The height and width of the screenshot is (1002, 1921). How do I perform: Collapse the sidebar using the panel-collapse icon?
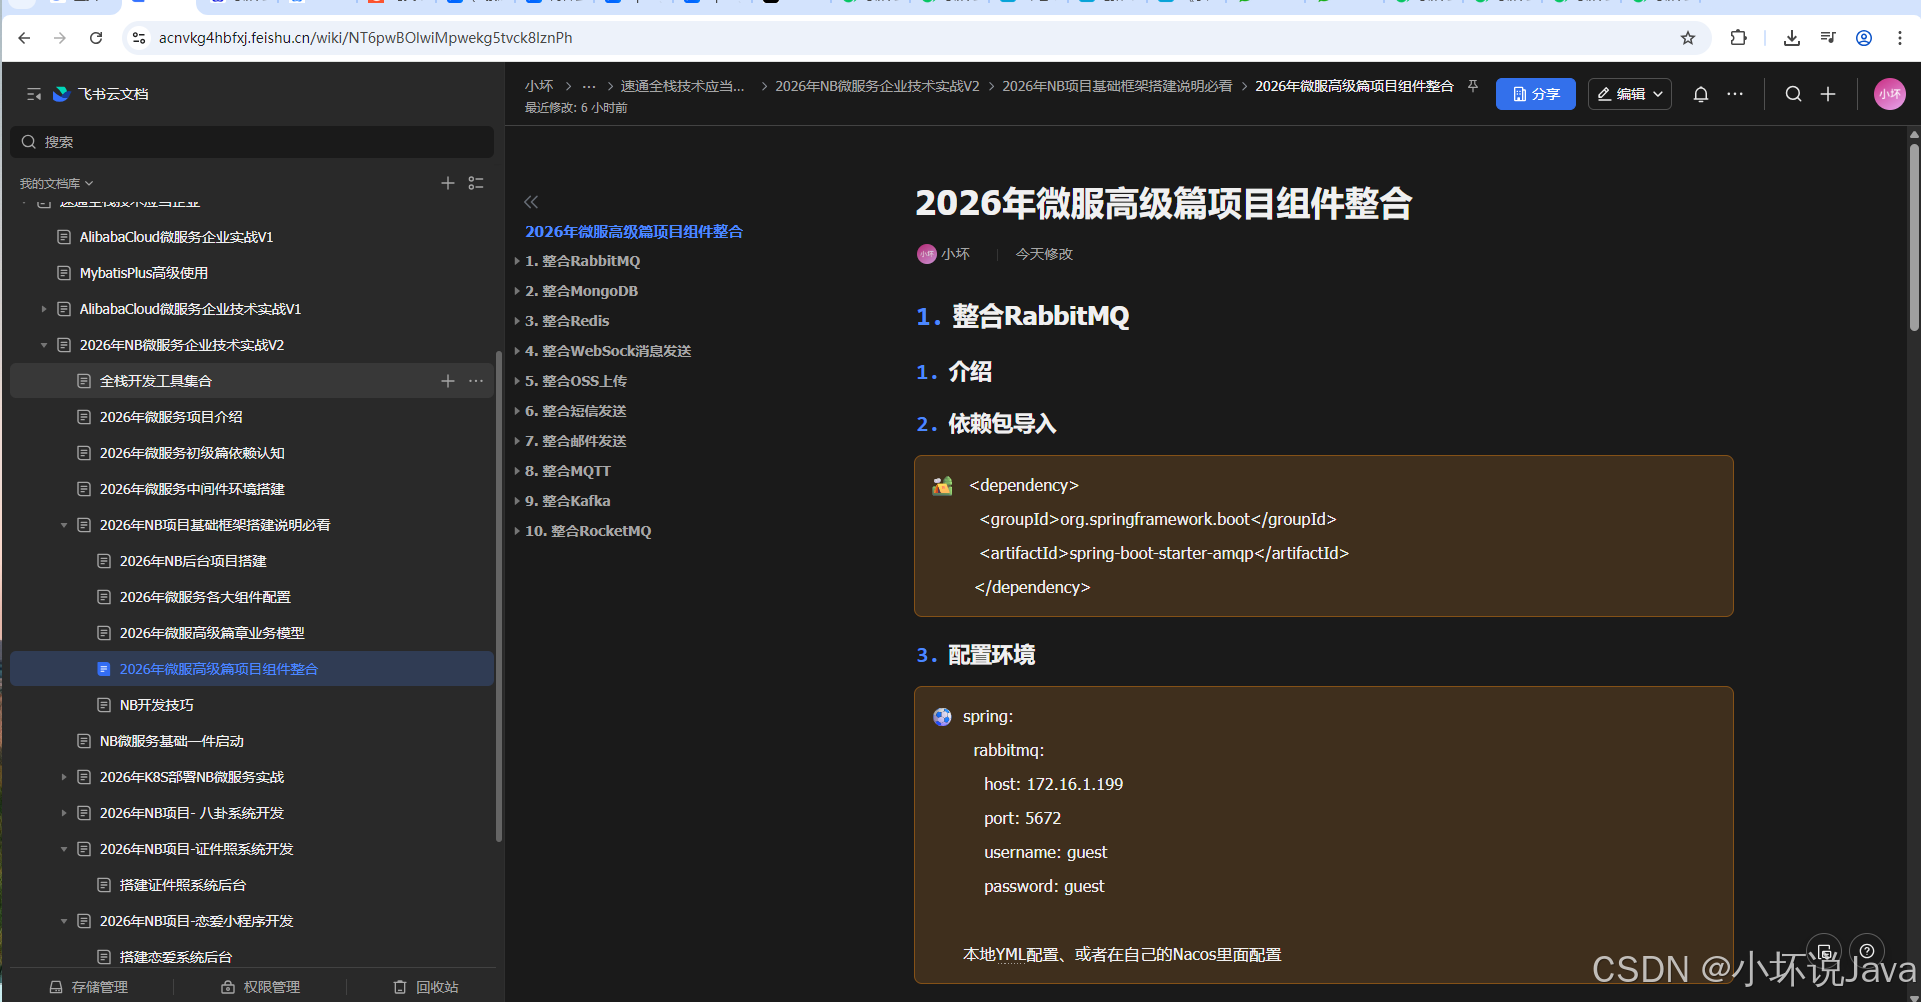pyautogui.click(x=33, y=93)
